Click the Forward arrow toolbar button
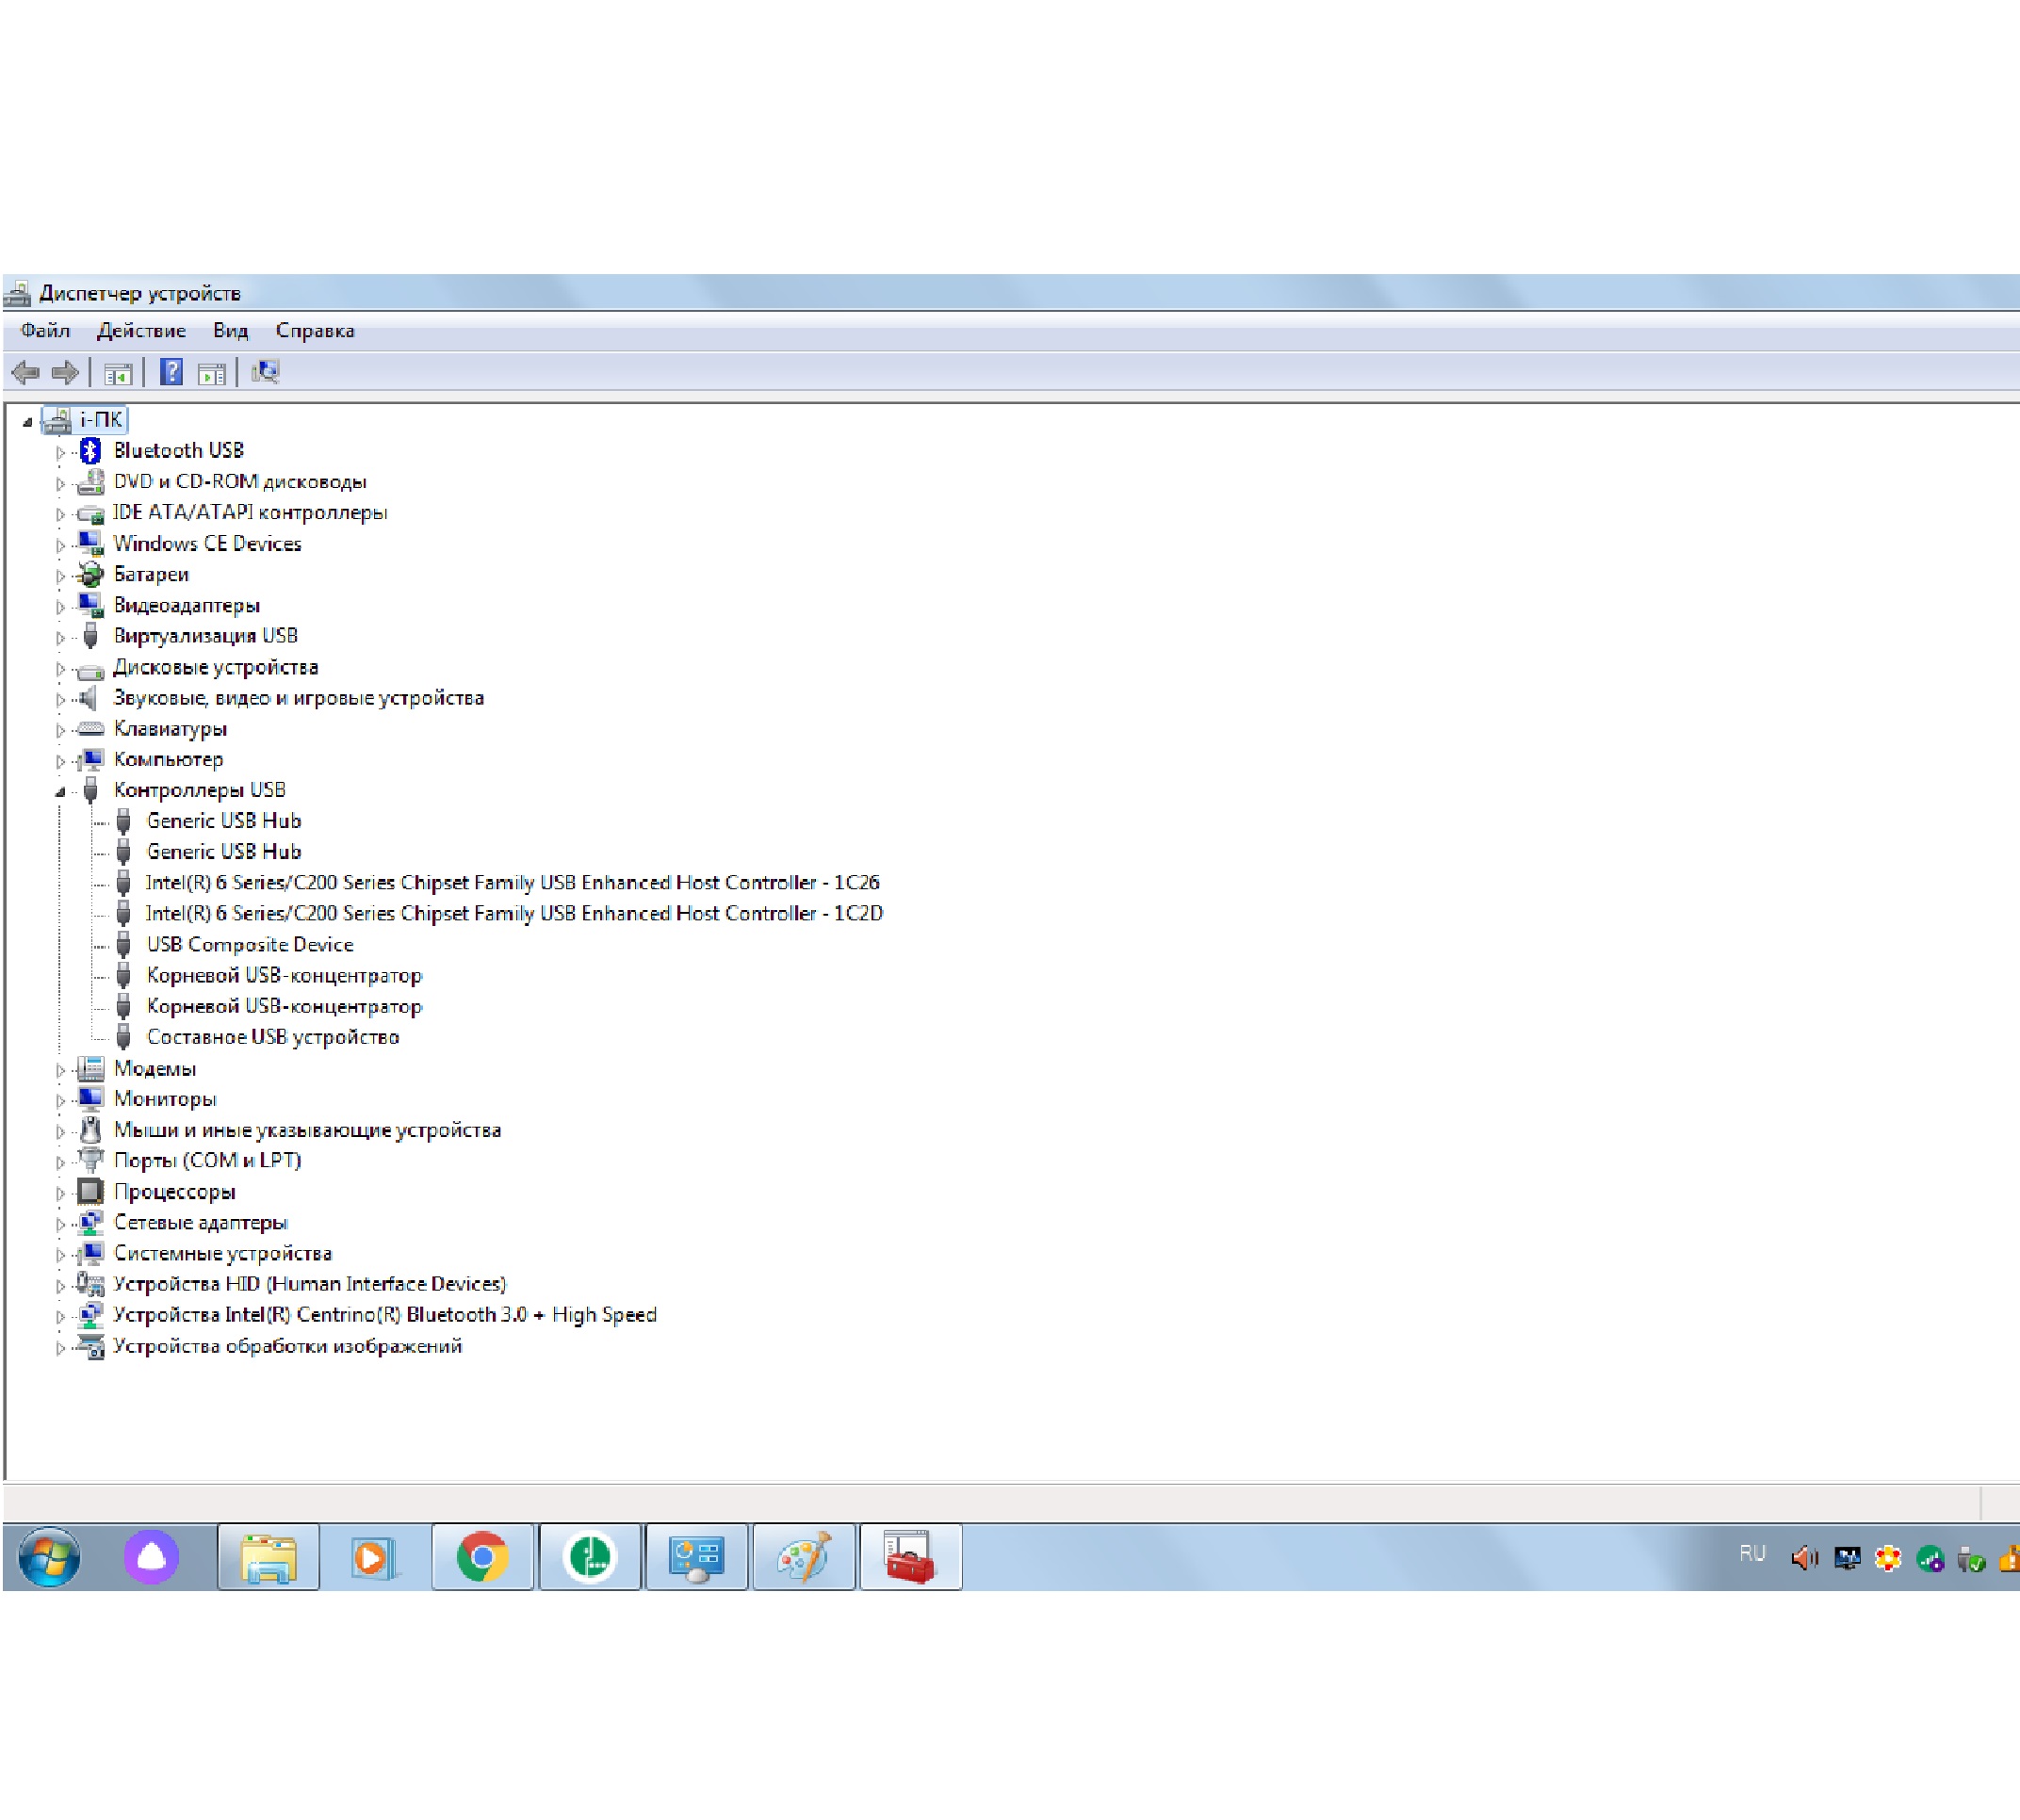Image resolution: width=2020 pixels, height=1820 pixels. [65, 373]
